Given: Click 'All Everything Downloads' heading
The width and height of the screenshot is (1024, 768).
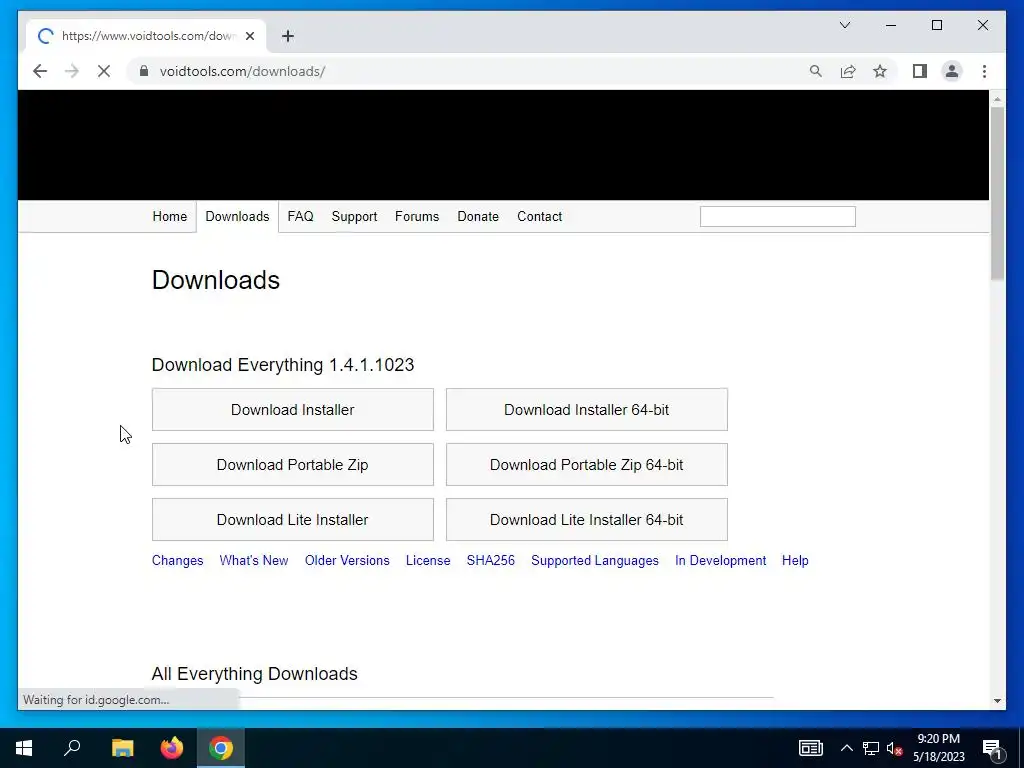Looking at the screenshot, I should [255, 673].
